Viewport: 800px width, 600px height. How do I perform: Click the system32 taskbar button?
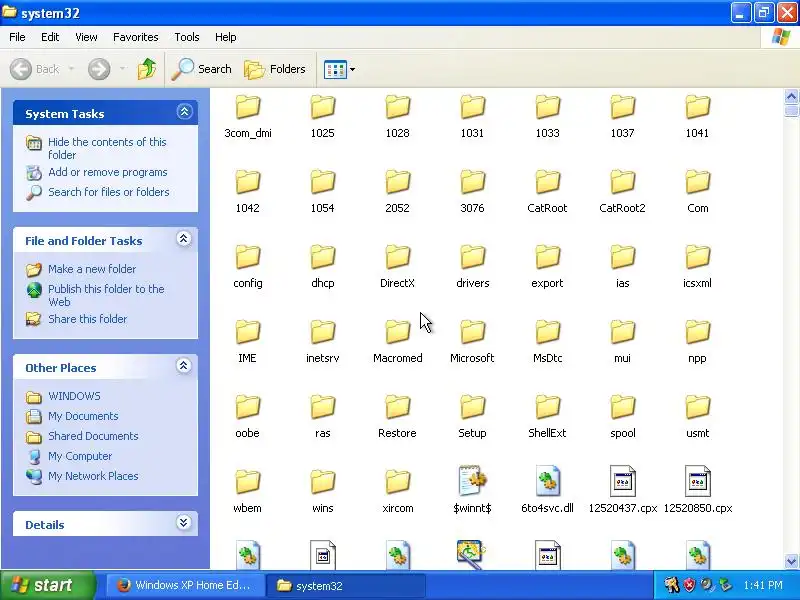click(x=346, y=585)
